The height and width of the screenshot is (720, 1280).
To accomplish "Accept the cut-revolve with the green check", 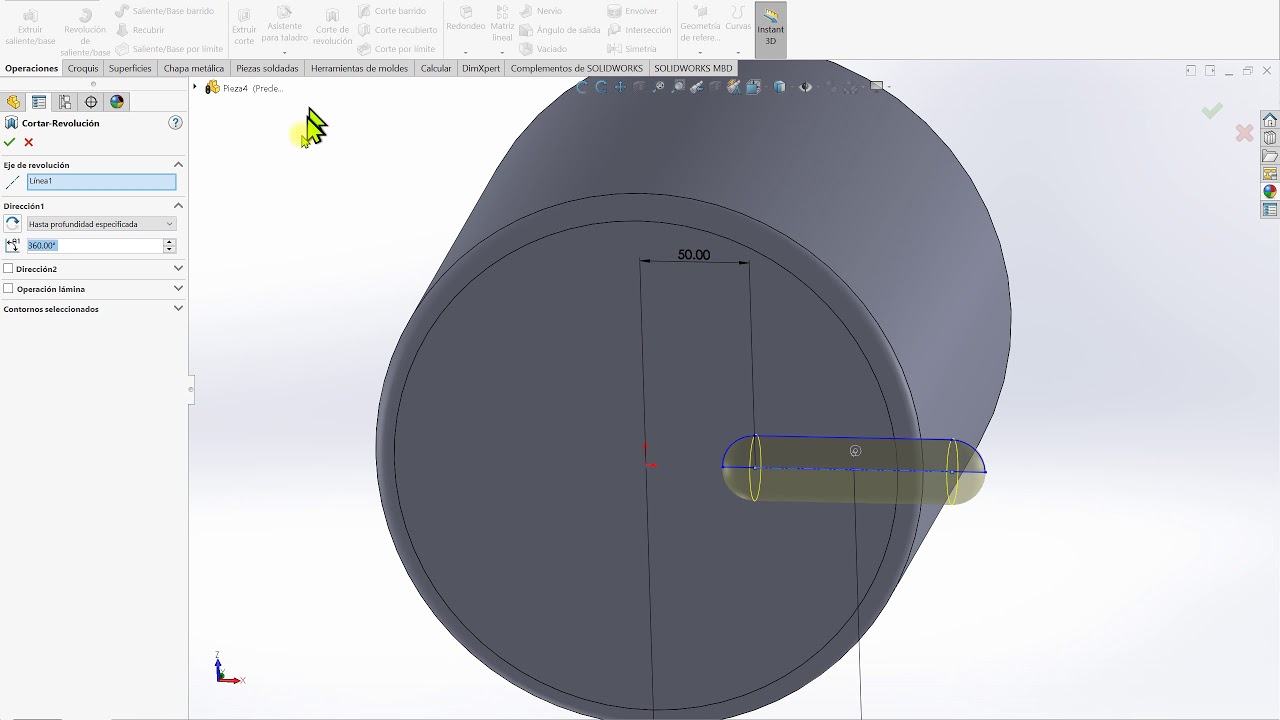I will point(10,142).
